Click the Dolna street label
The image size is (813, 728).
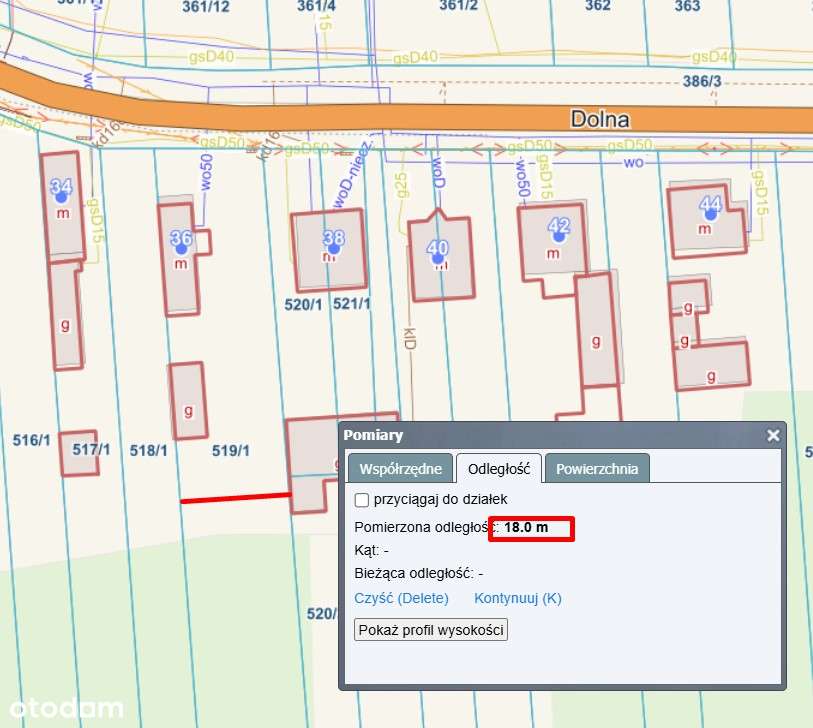click(600, 119)
